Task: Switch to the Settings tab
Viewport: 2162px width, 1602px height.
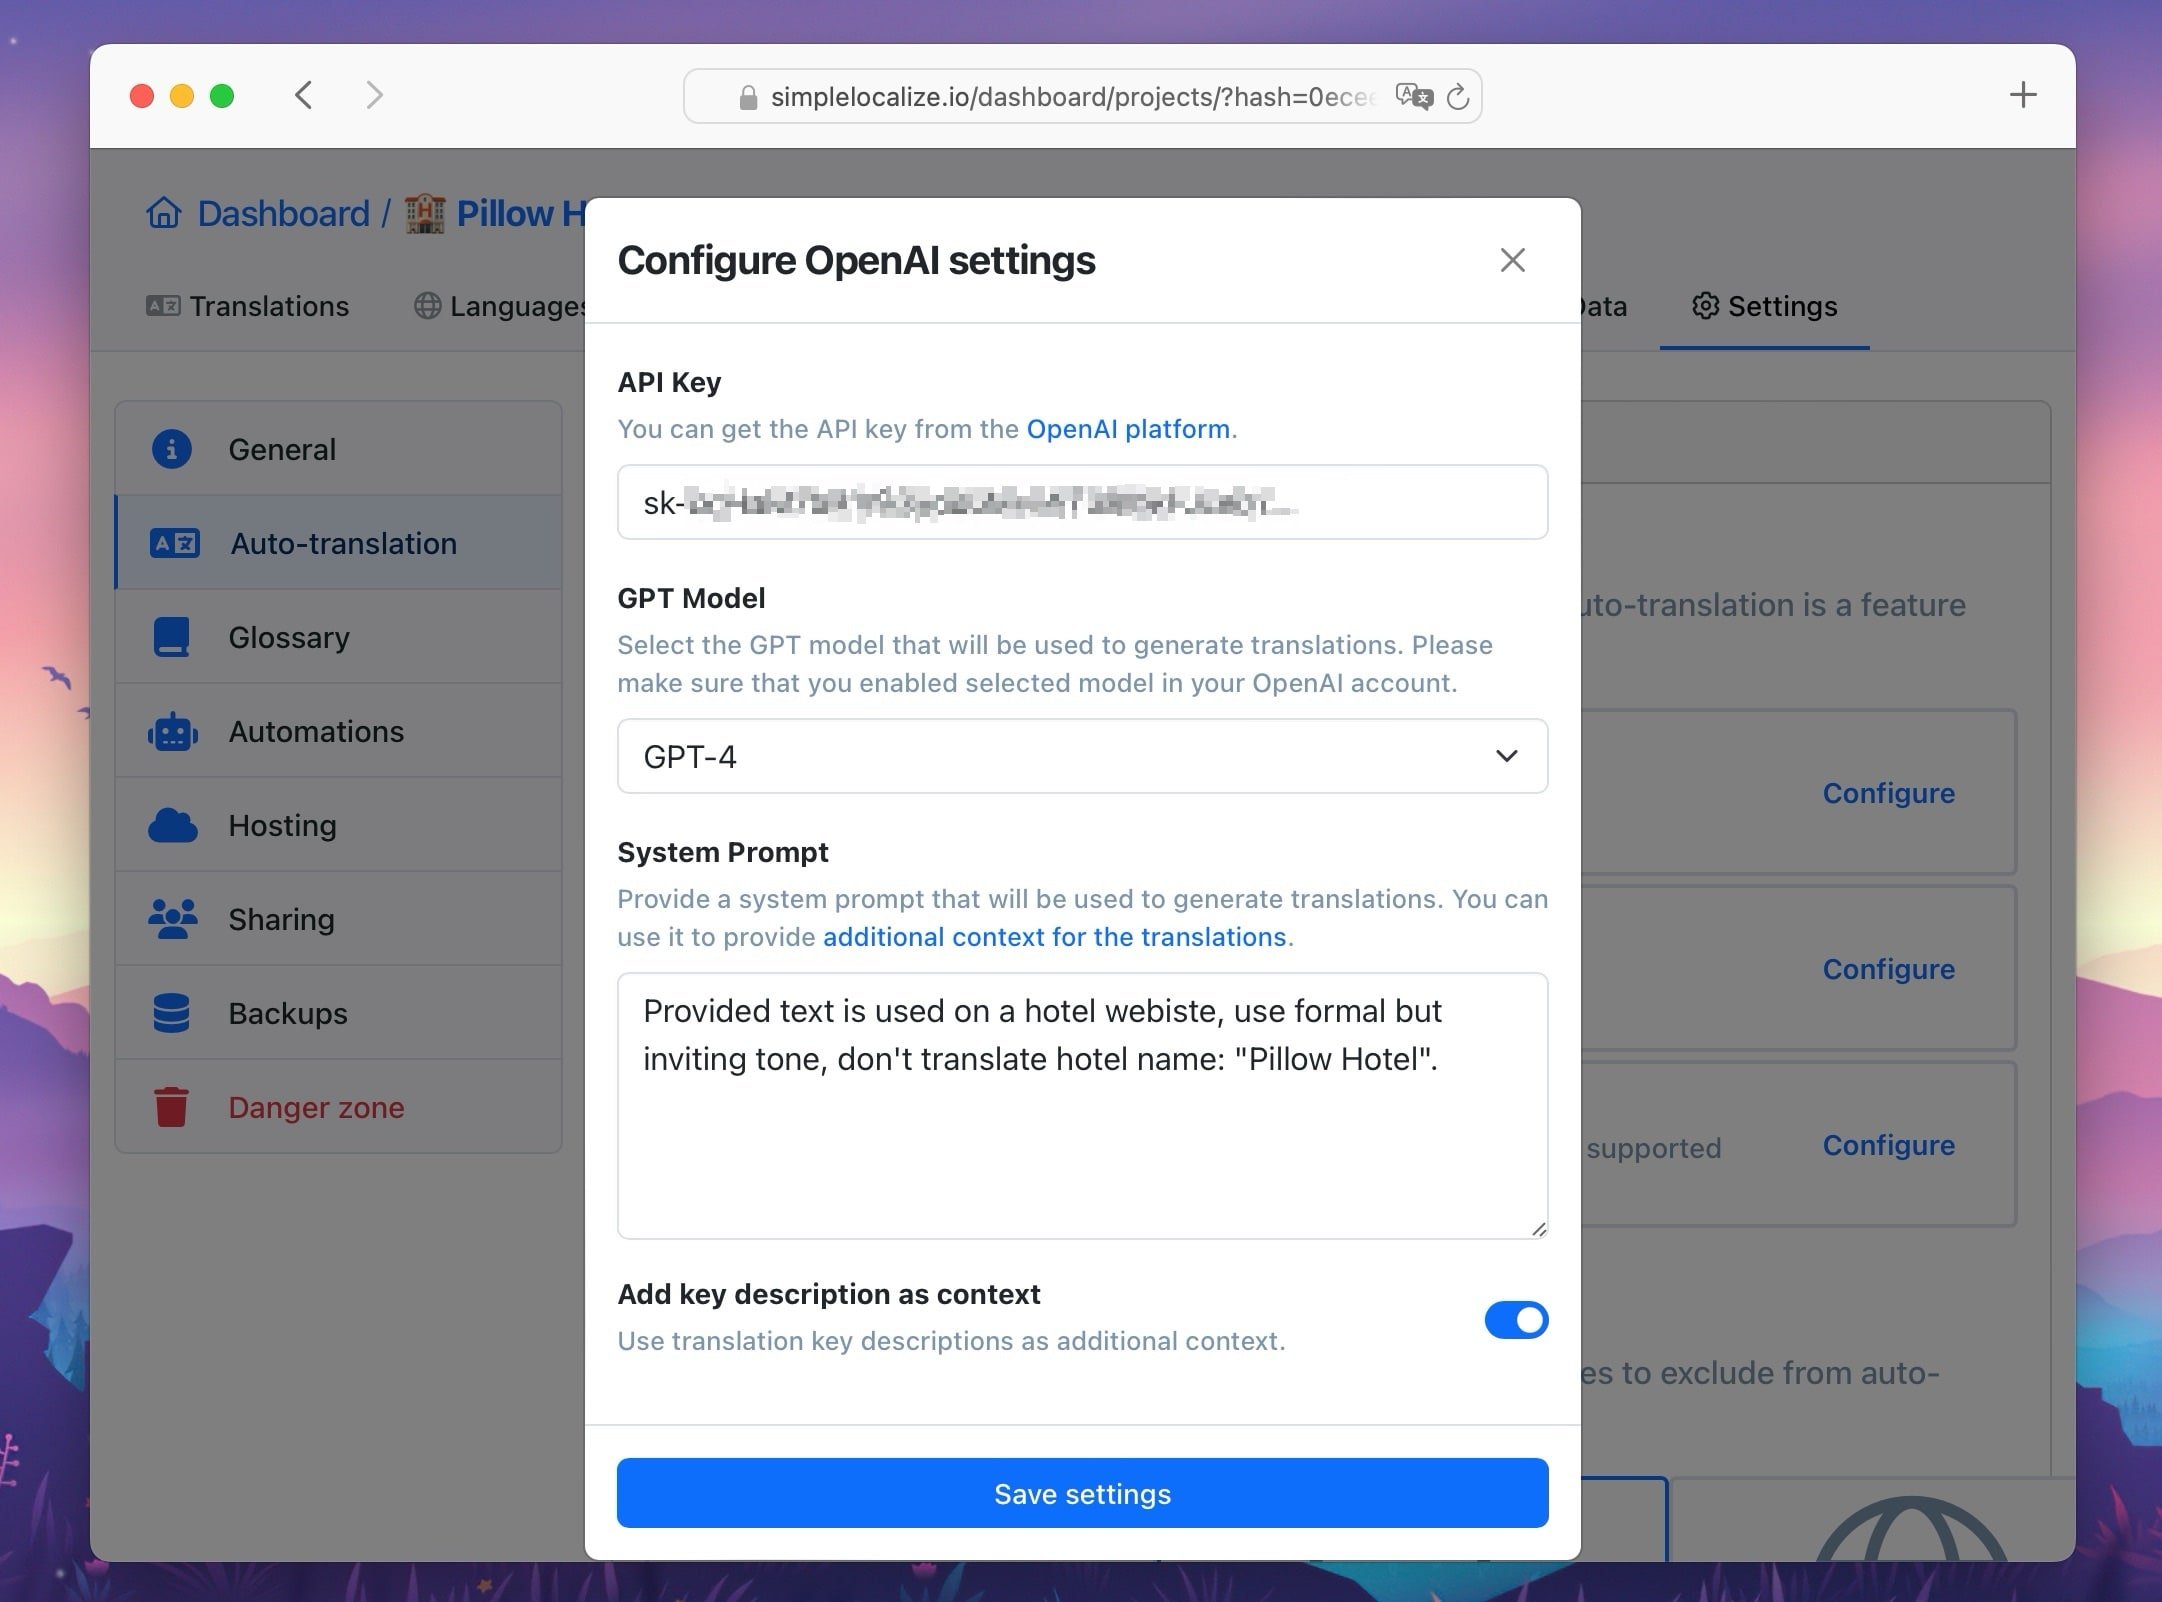Action: click(1765, 306)
